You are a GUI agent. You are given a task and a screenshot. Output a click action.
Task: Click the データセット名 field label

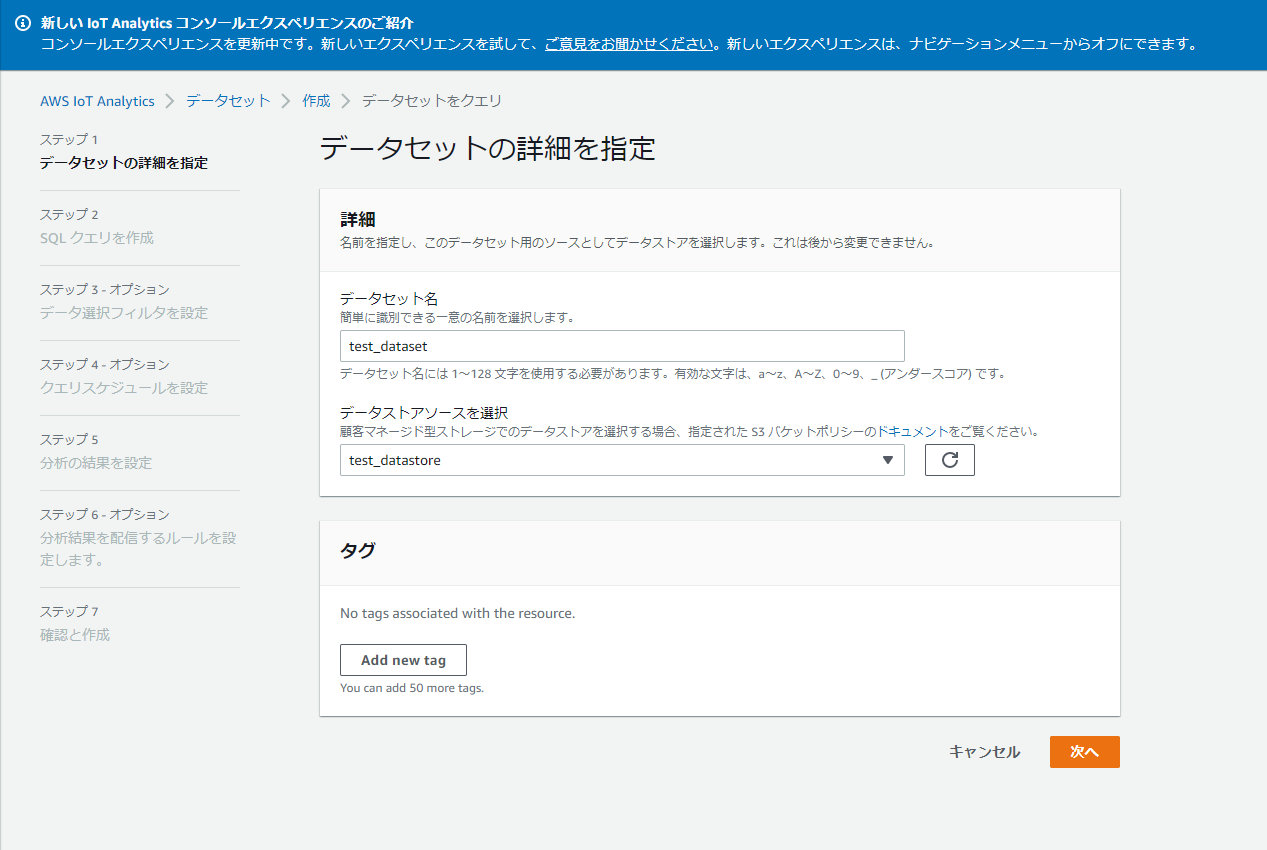tap(389, 299)
